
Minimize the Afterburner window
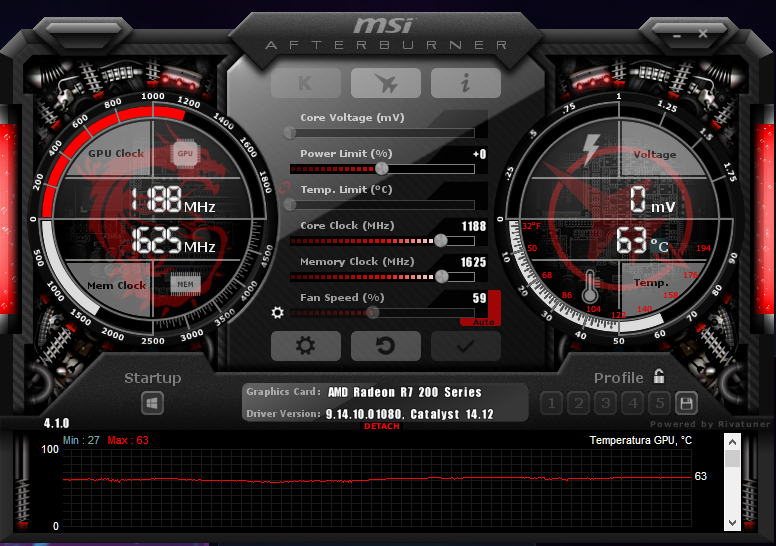point(677,35)
